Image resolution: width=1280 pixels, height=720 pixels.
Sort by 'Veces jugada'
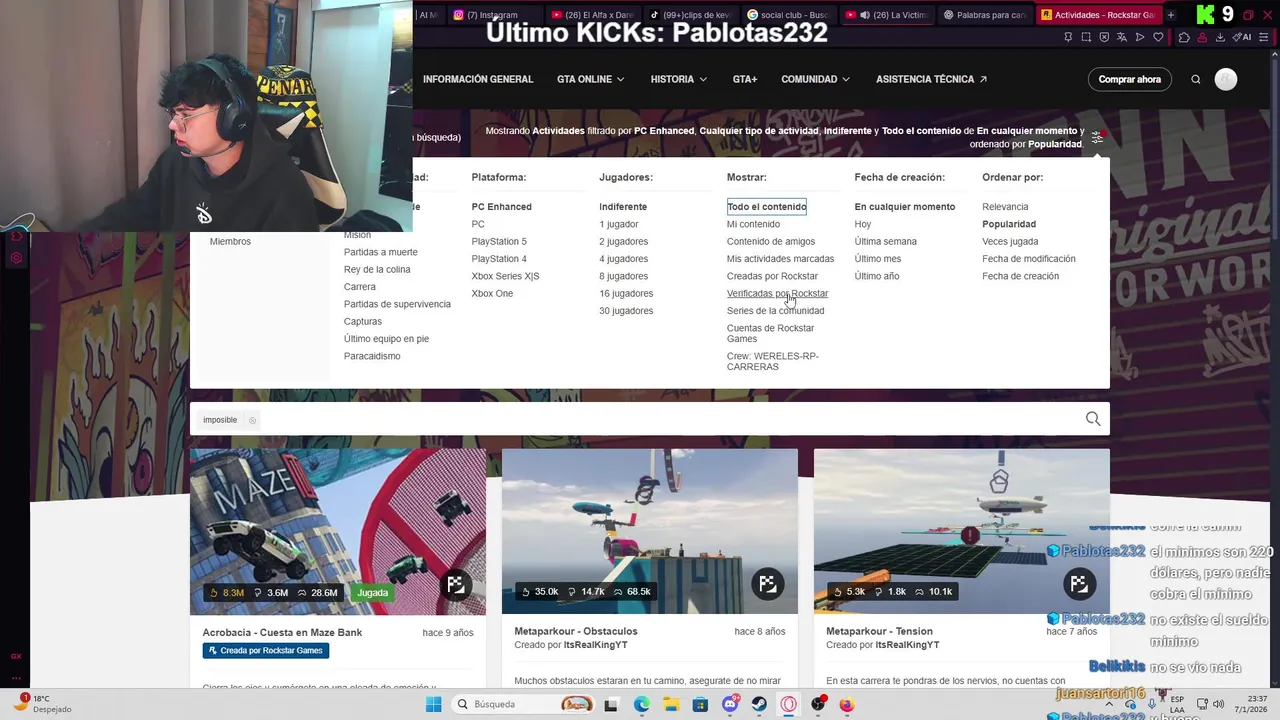tap(1010, 242)
